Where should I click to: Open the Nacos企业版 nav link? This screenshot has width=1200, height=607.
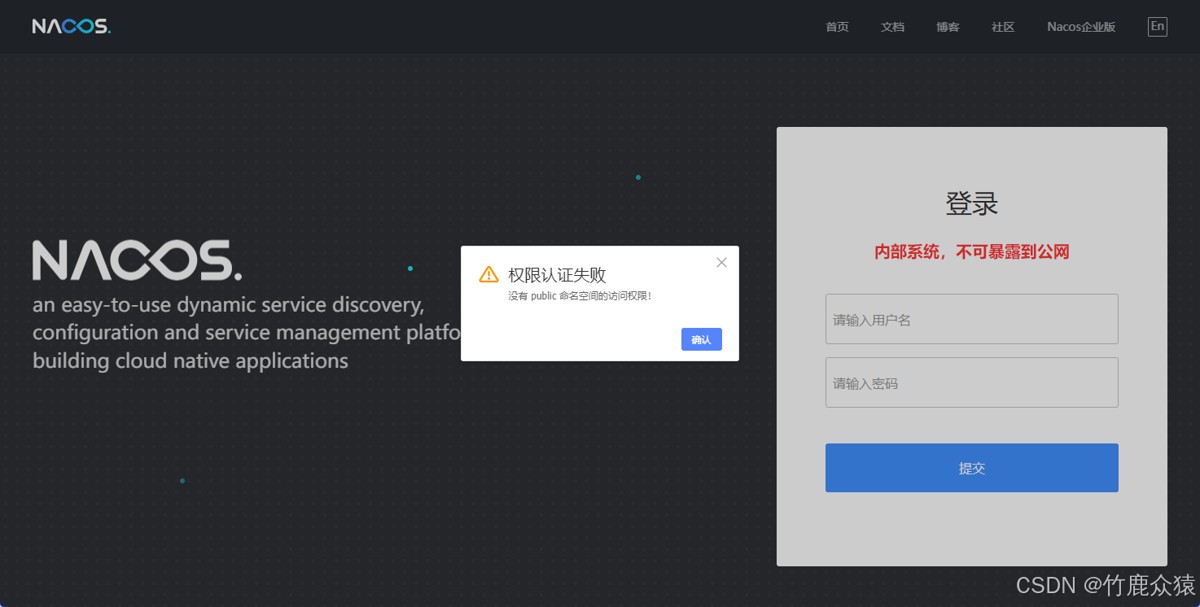point(1081,27)
